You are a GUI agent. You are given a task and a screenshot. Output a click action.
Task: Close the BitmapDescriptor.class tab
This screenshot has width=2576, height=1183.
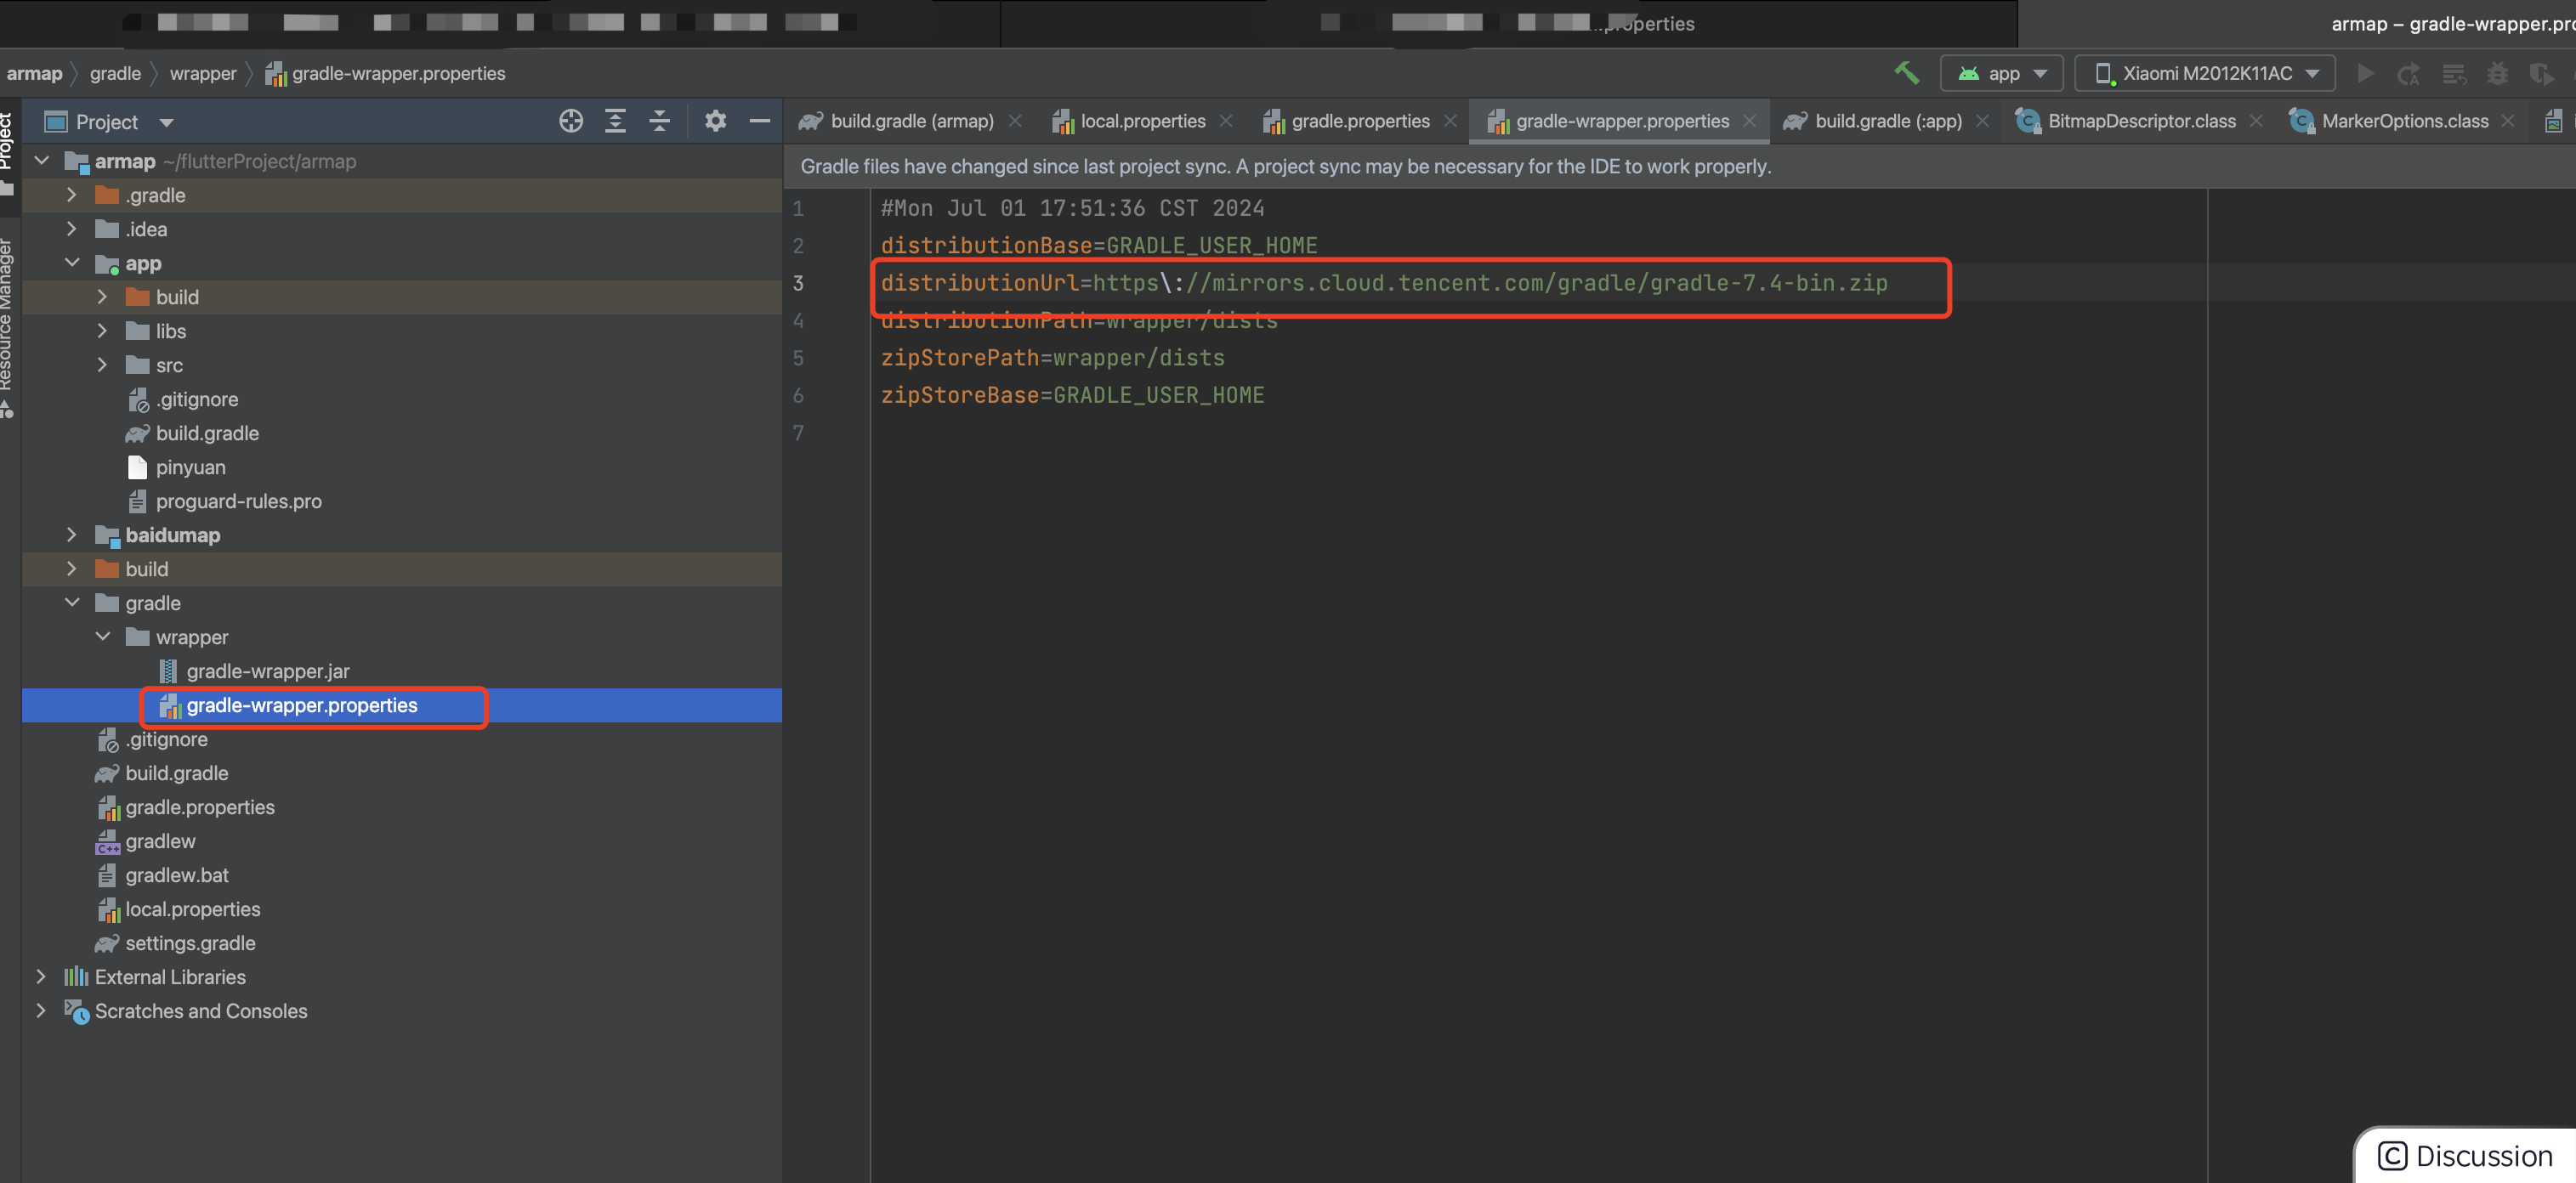tap(2256, 121)
